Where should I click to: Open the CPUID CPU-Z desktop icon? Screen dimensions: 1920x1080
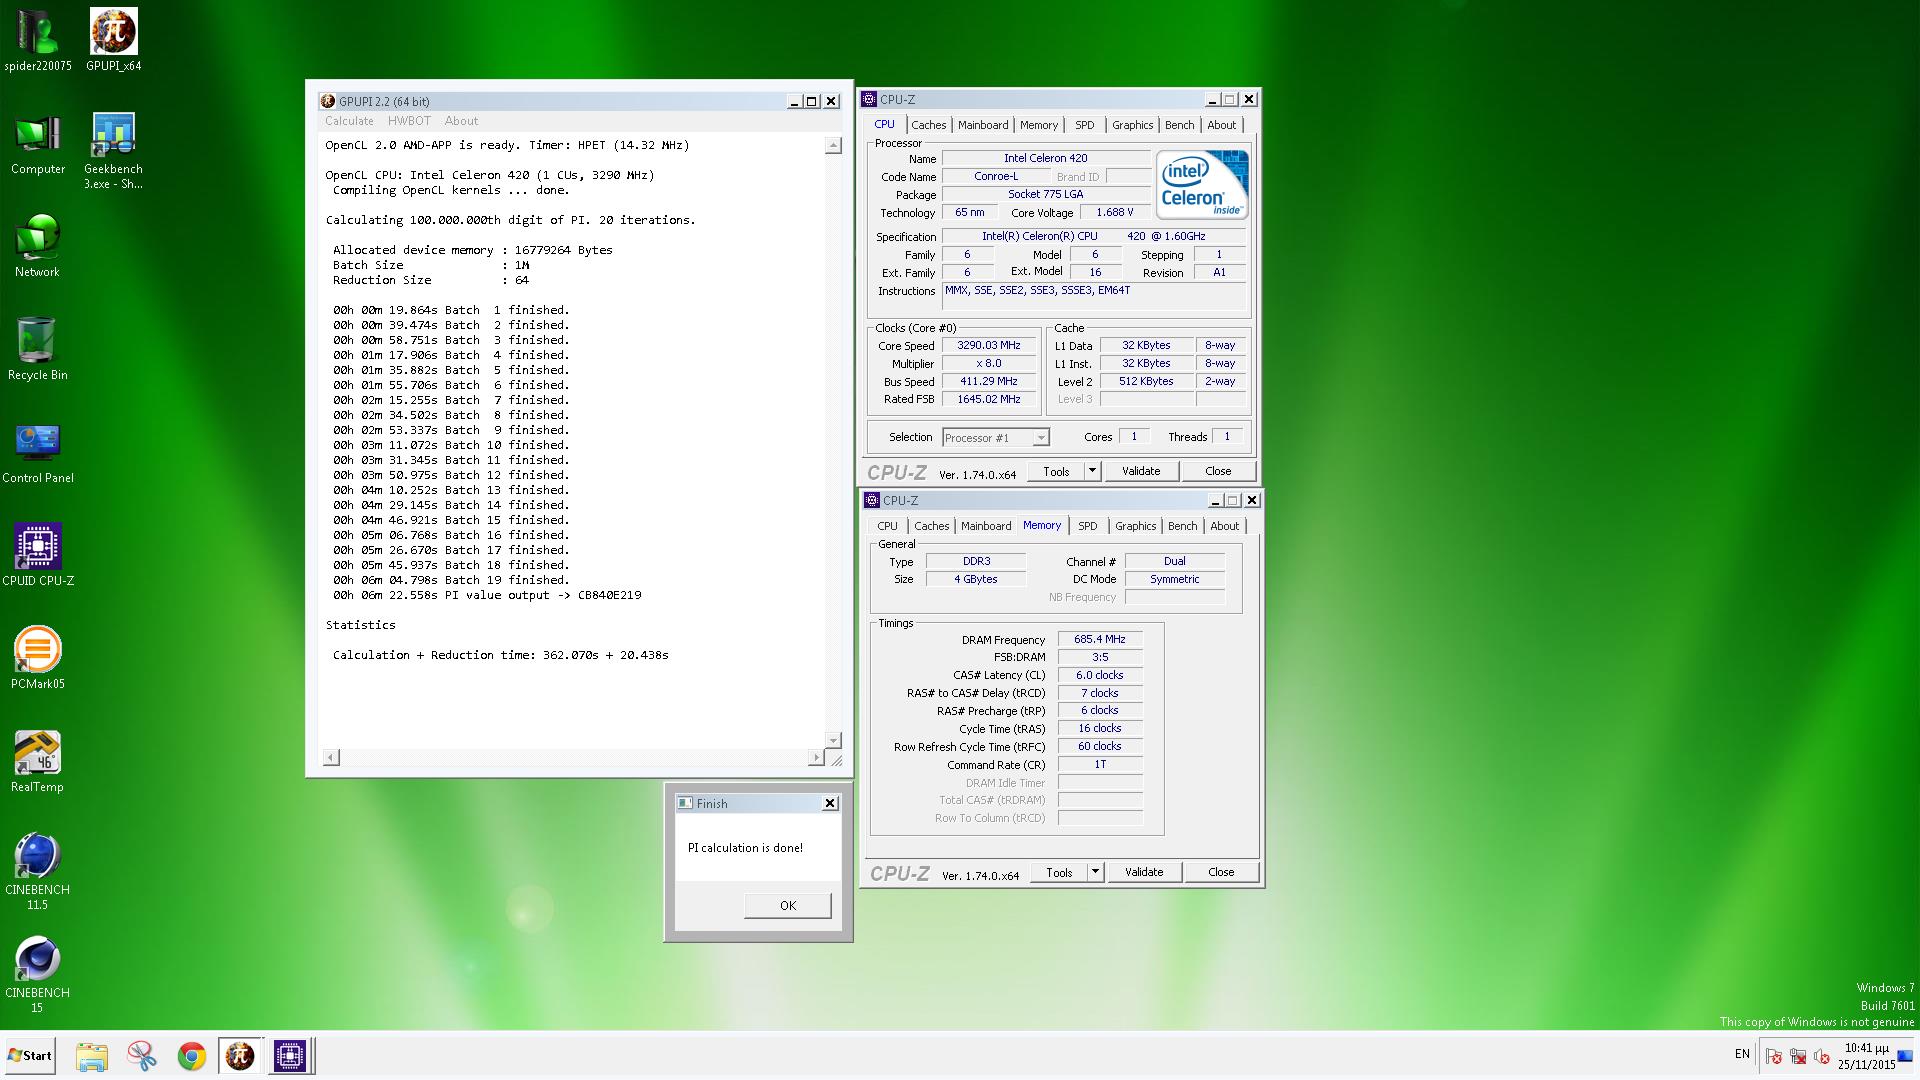coord(38,555)
